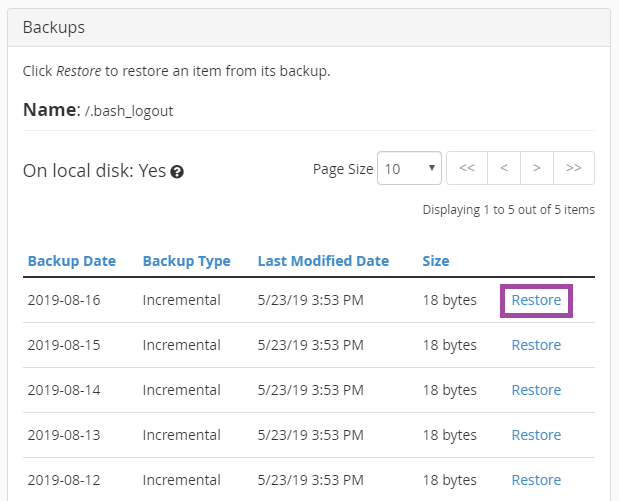Image resolution: width=619 pixels, height=501 pixels.
Task: Click the help icon beside On local disk
Action: click(x=177, y=172)
